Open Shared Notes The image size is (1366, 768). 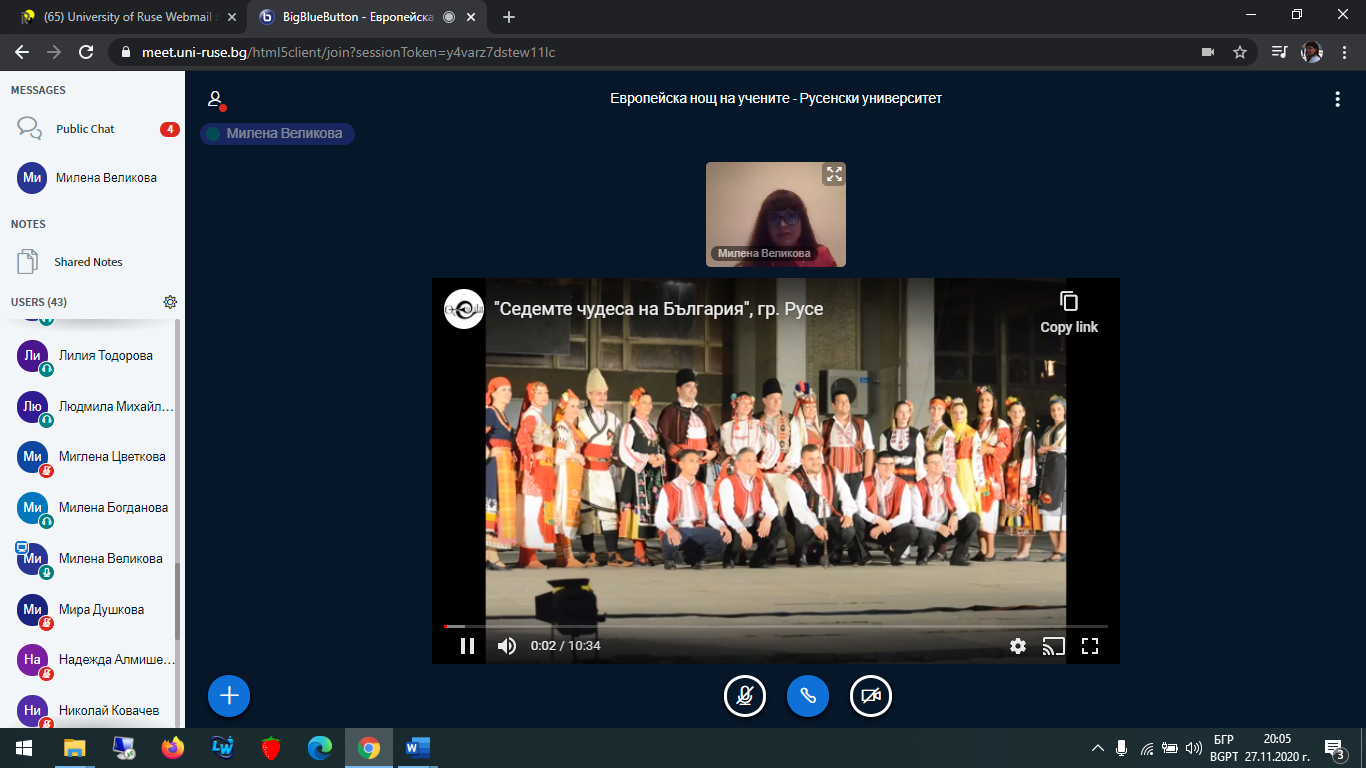[88, 262]
